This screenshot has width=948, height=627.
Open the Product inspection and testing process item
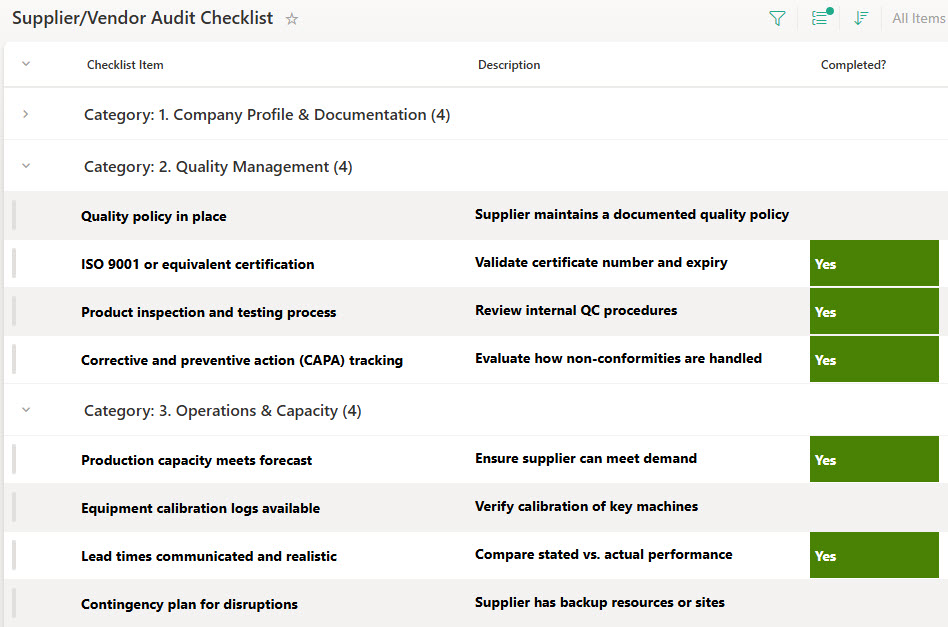(x=208, y=312)
